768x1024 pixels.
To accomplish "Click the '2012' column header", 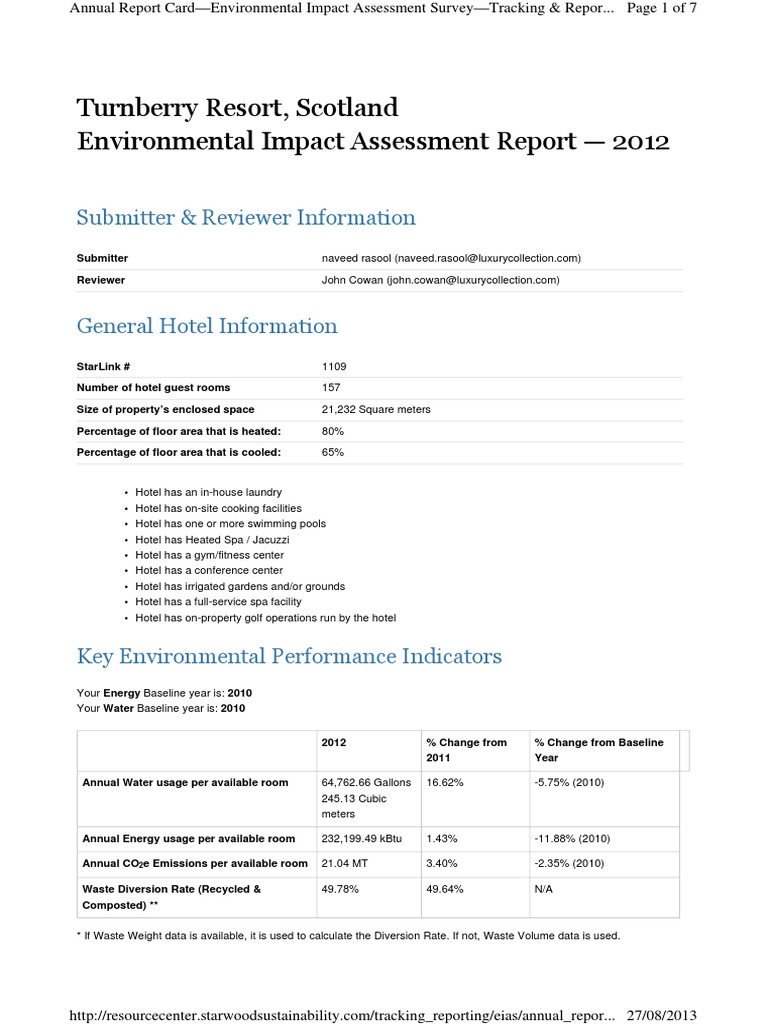I will 334,743.
